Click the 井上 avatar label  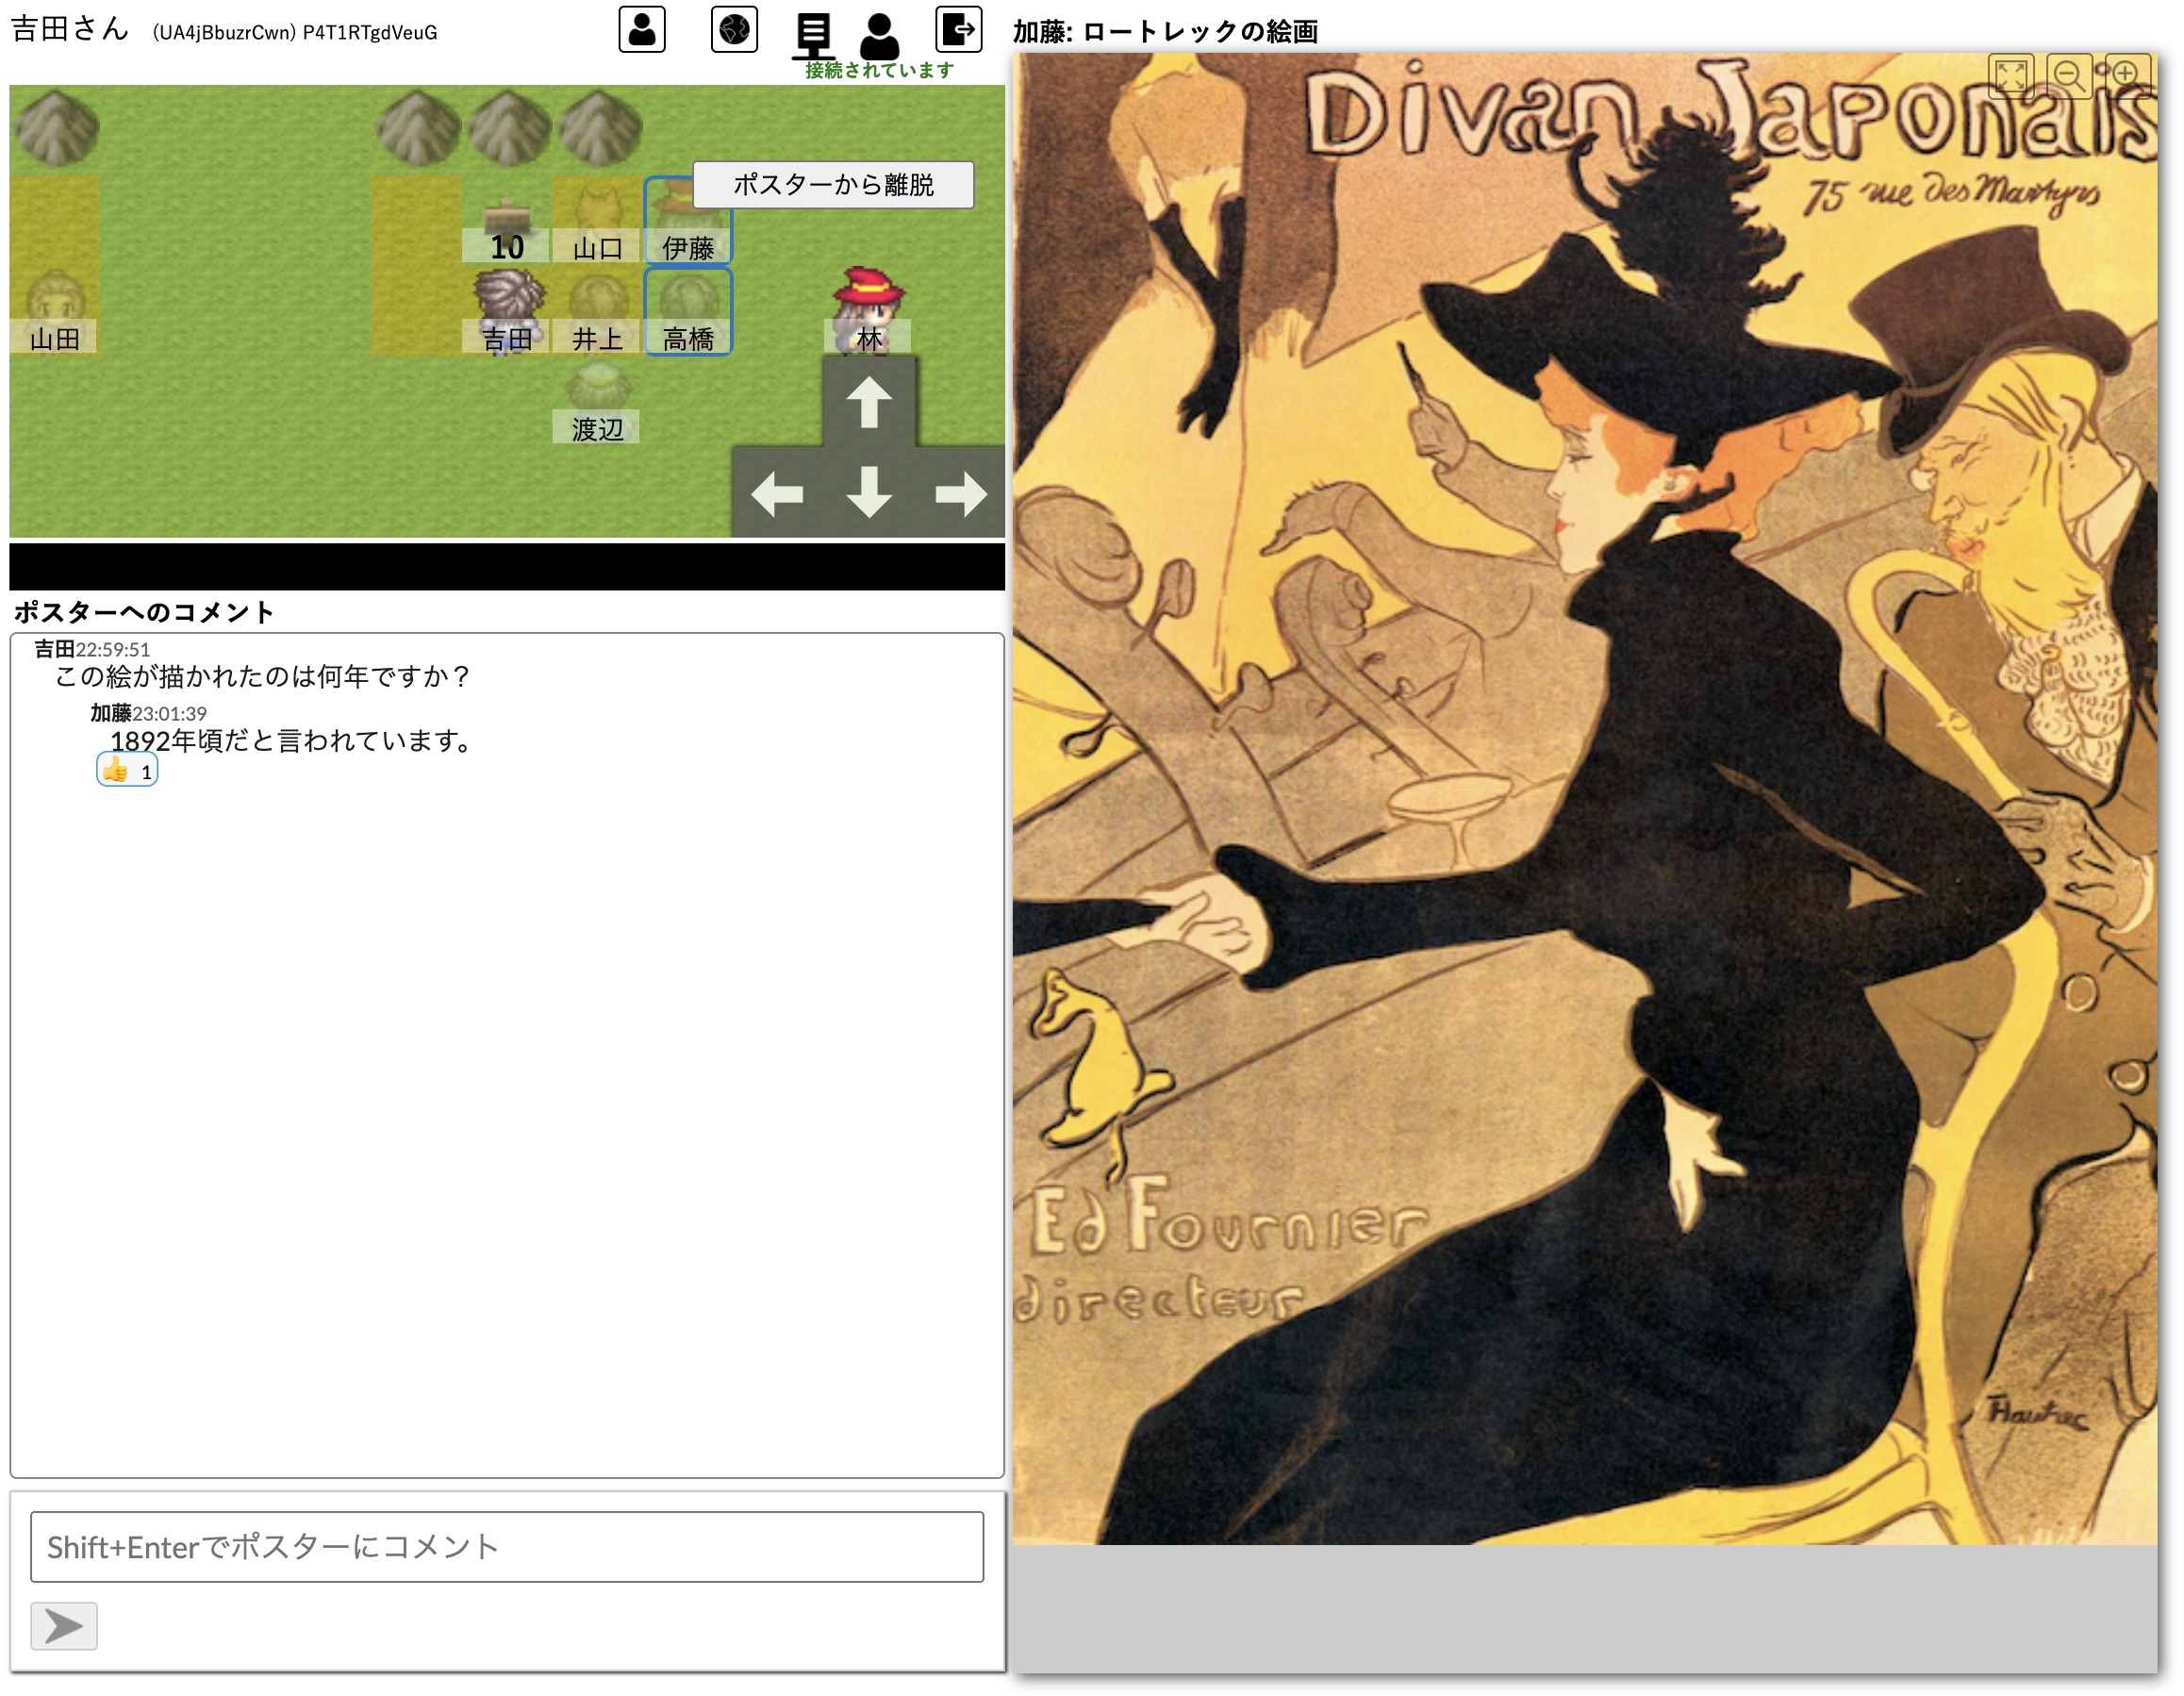598,339
